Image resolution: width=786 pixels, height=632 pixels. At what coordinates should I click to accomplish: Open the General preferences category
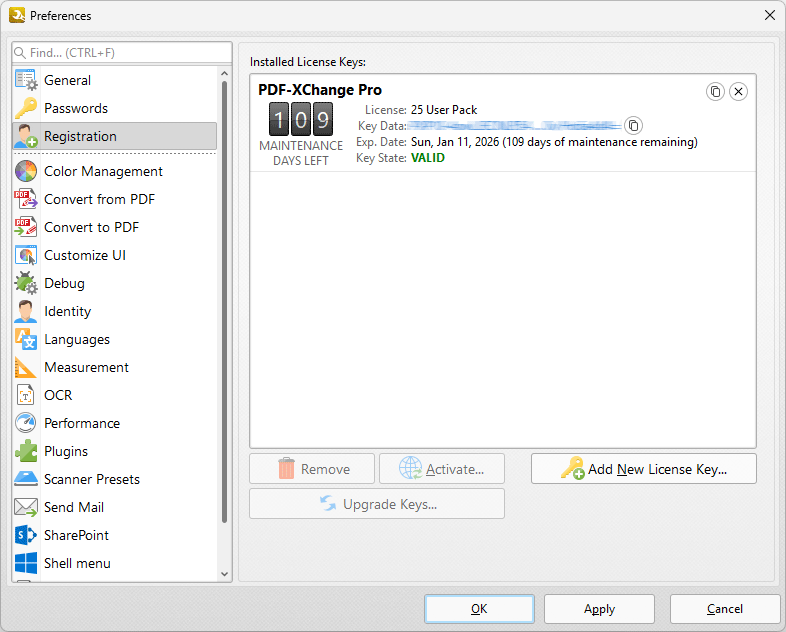click(x=115, y=80)
